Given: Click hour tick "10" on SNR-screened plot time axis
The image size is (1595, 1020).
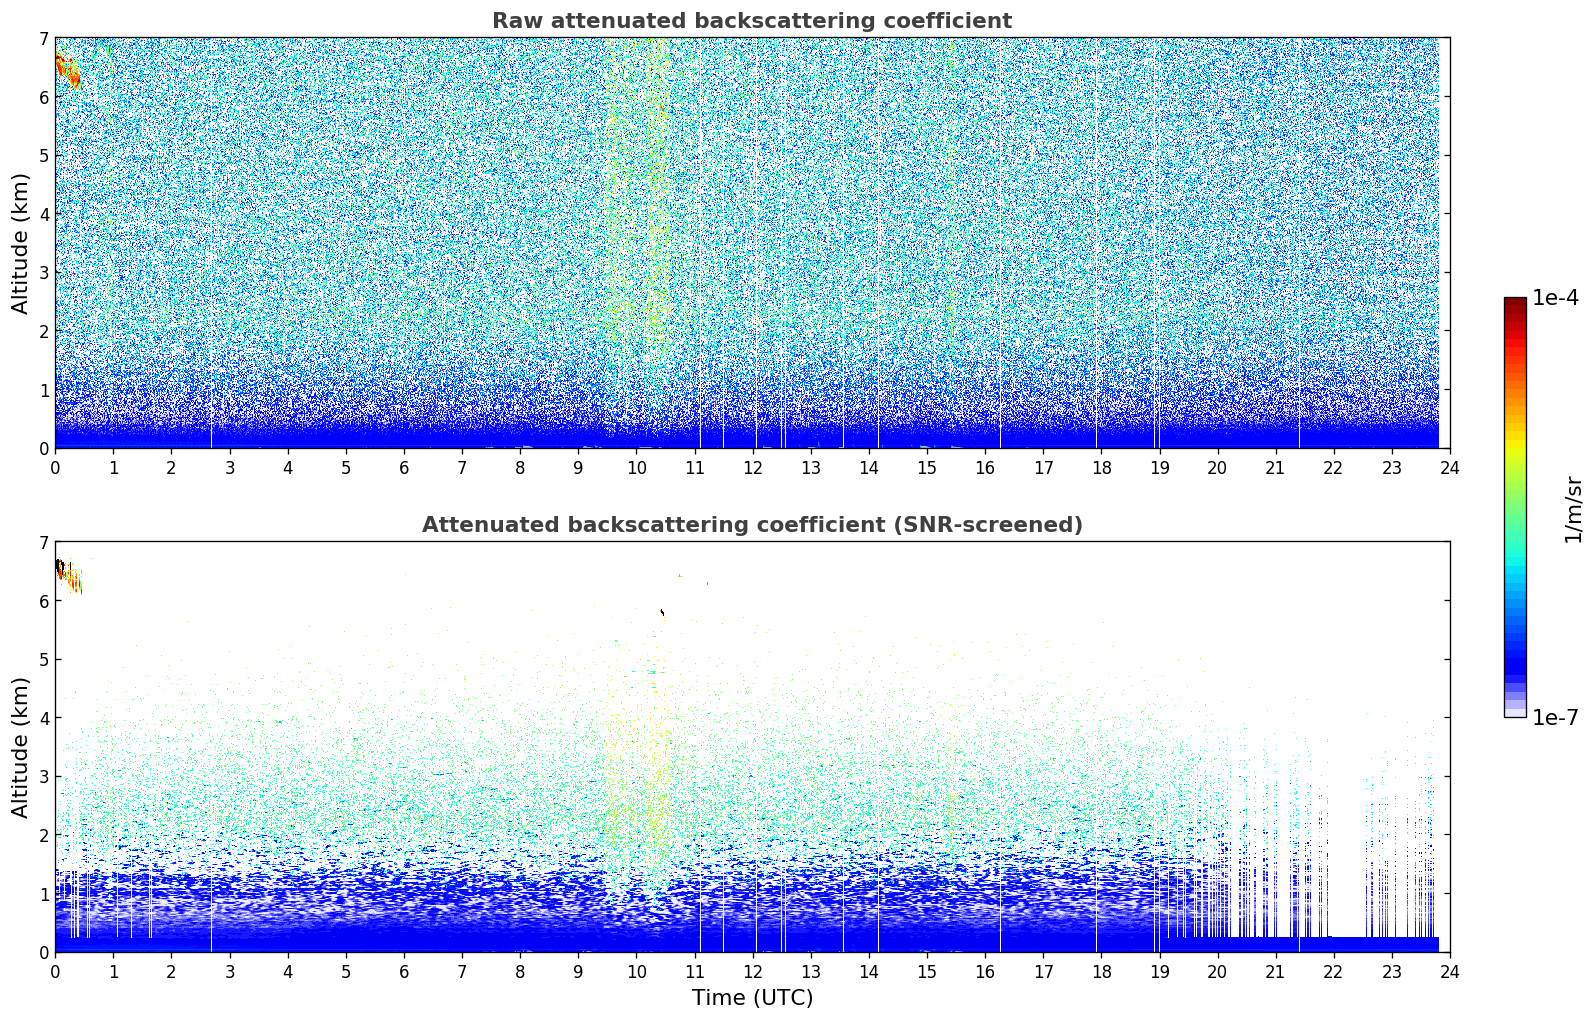Looking at the screenshot, I should point(636,971).
